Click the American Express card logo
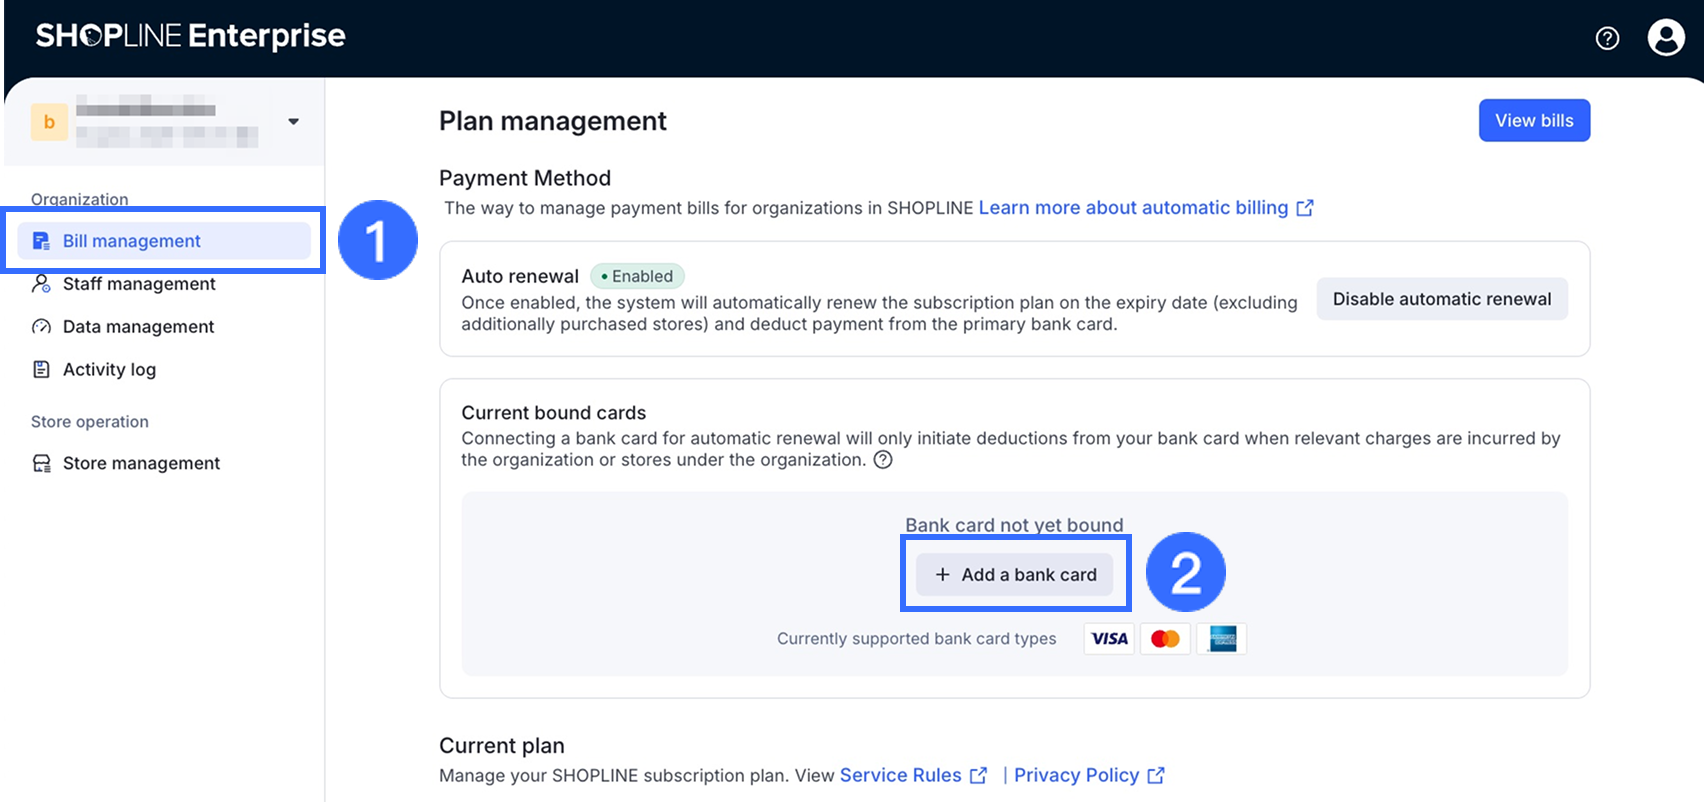This screenshot has height=802, width=1704. 1222,639
